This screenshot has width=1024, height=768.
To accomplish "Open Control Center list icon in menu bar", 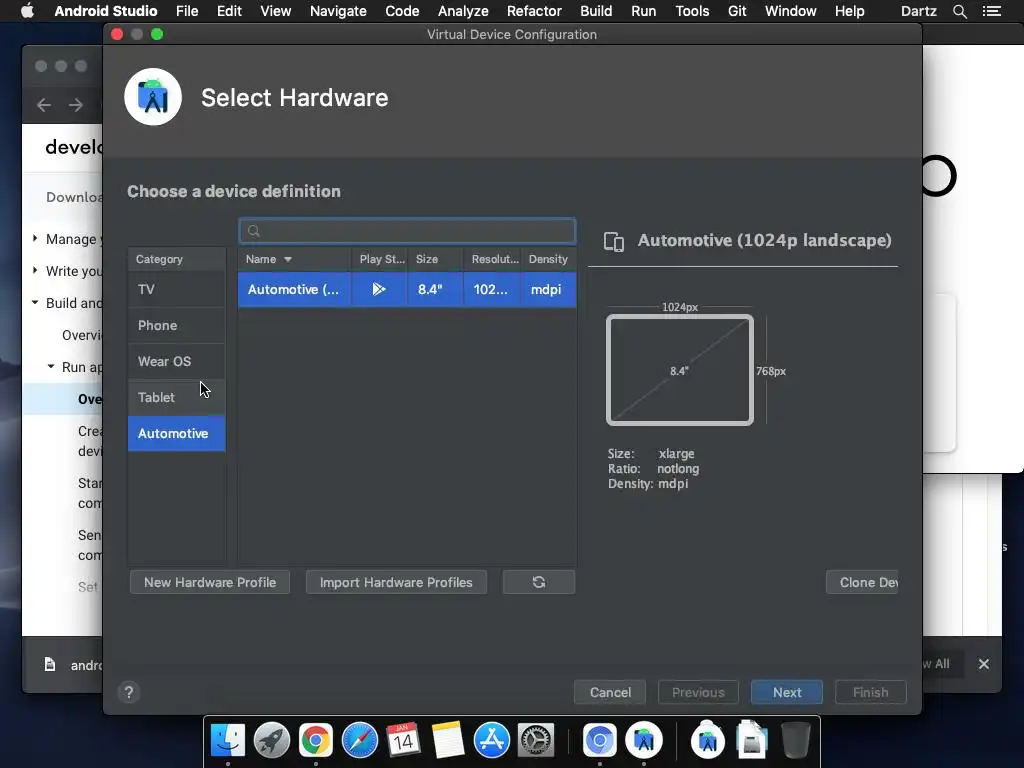I will (992, 11).
